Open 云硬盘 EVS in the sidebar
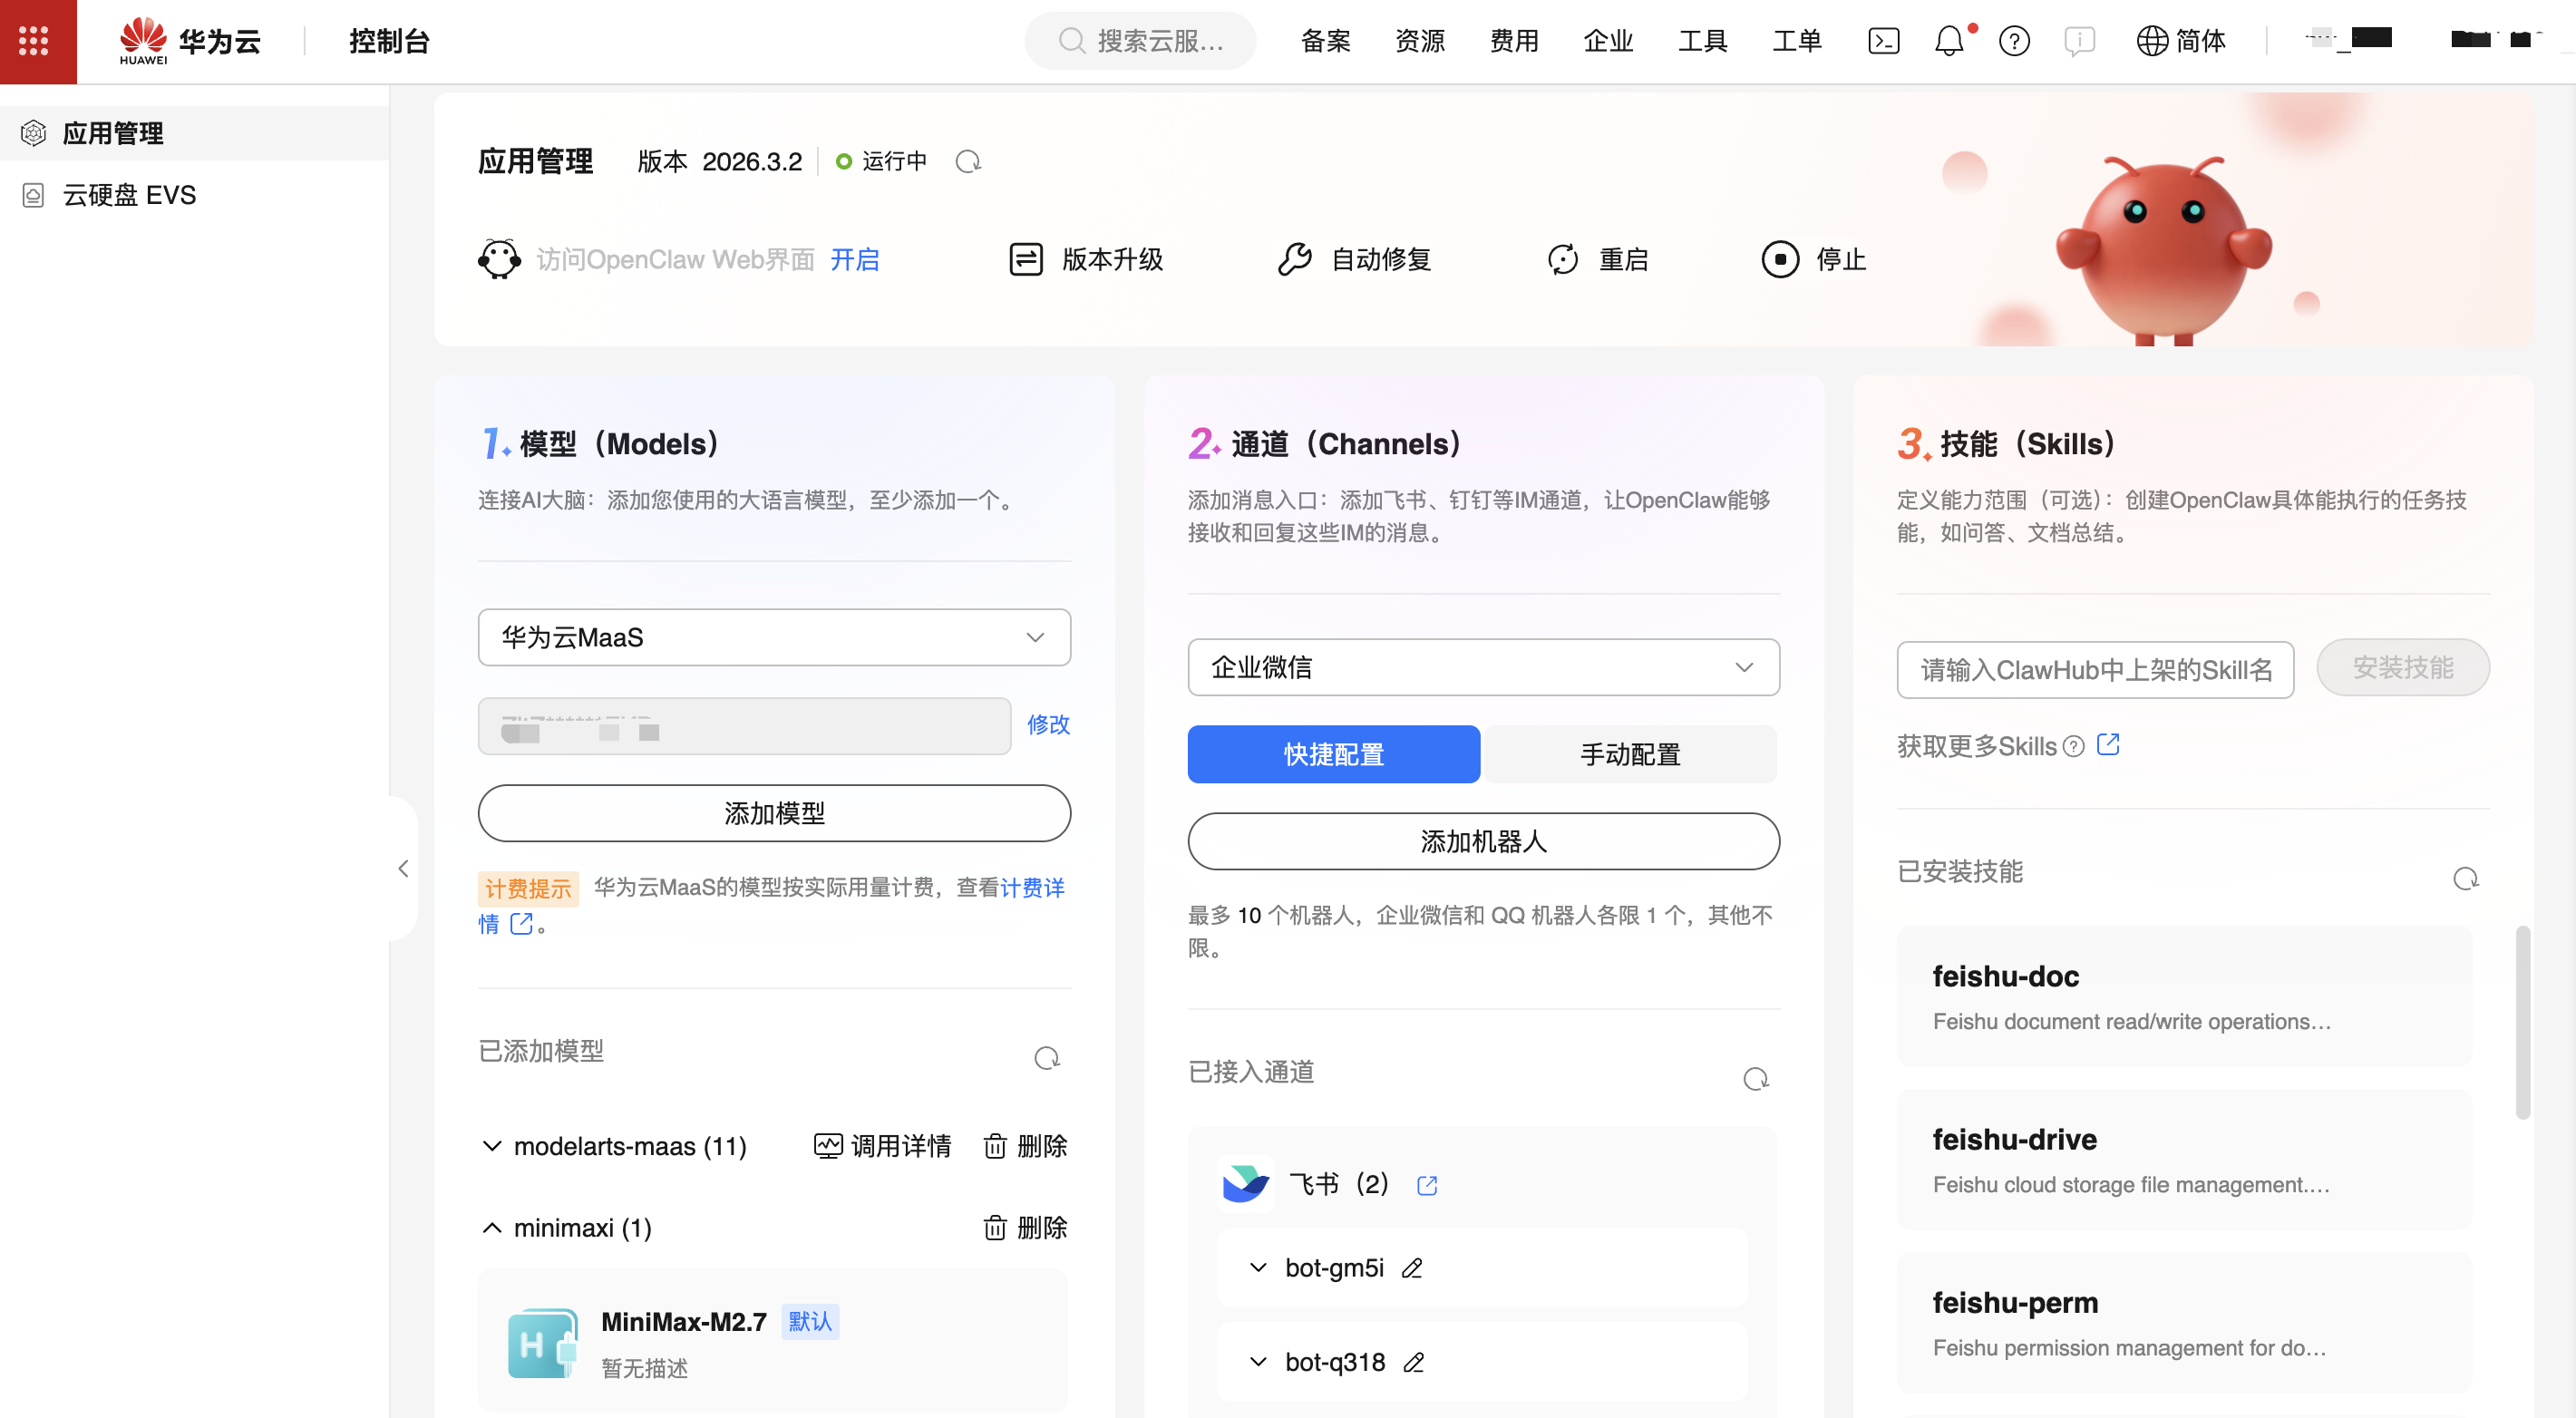 click(195, 195)
